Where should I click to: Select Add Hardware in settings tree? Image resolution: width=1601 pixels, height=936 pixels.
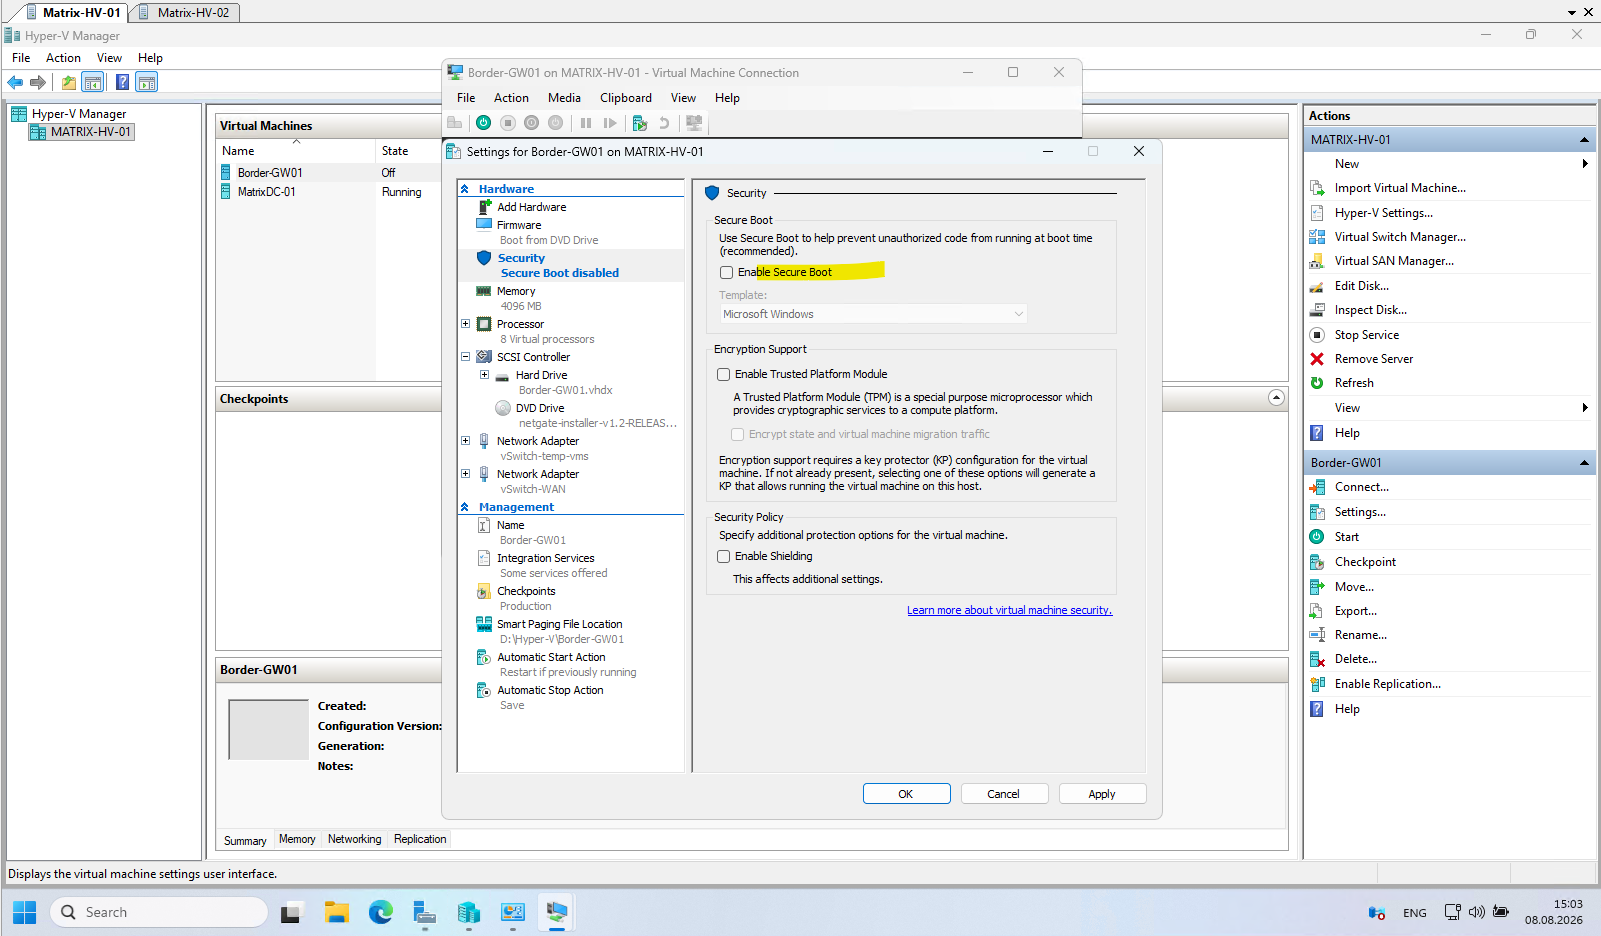(x=532, y=207)
